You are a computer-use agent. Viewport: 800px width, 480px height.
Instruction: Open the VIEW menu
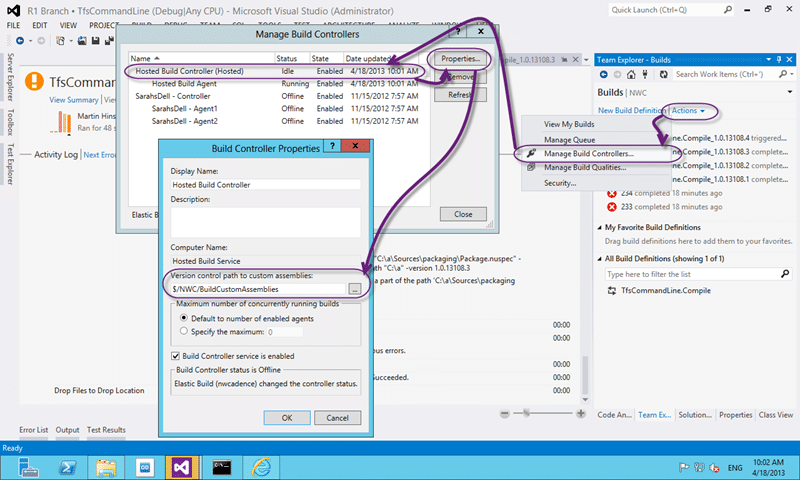[x=68, y=26]
